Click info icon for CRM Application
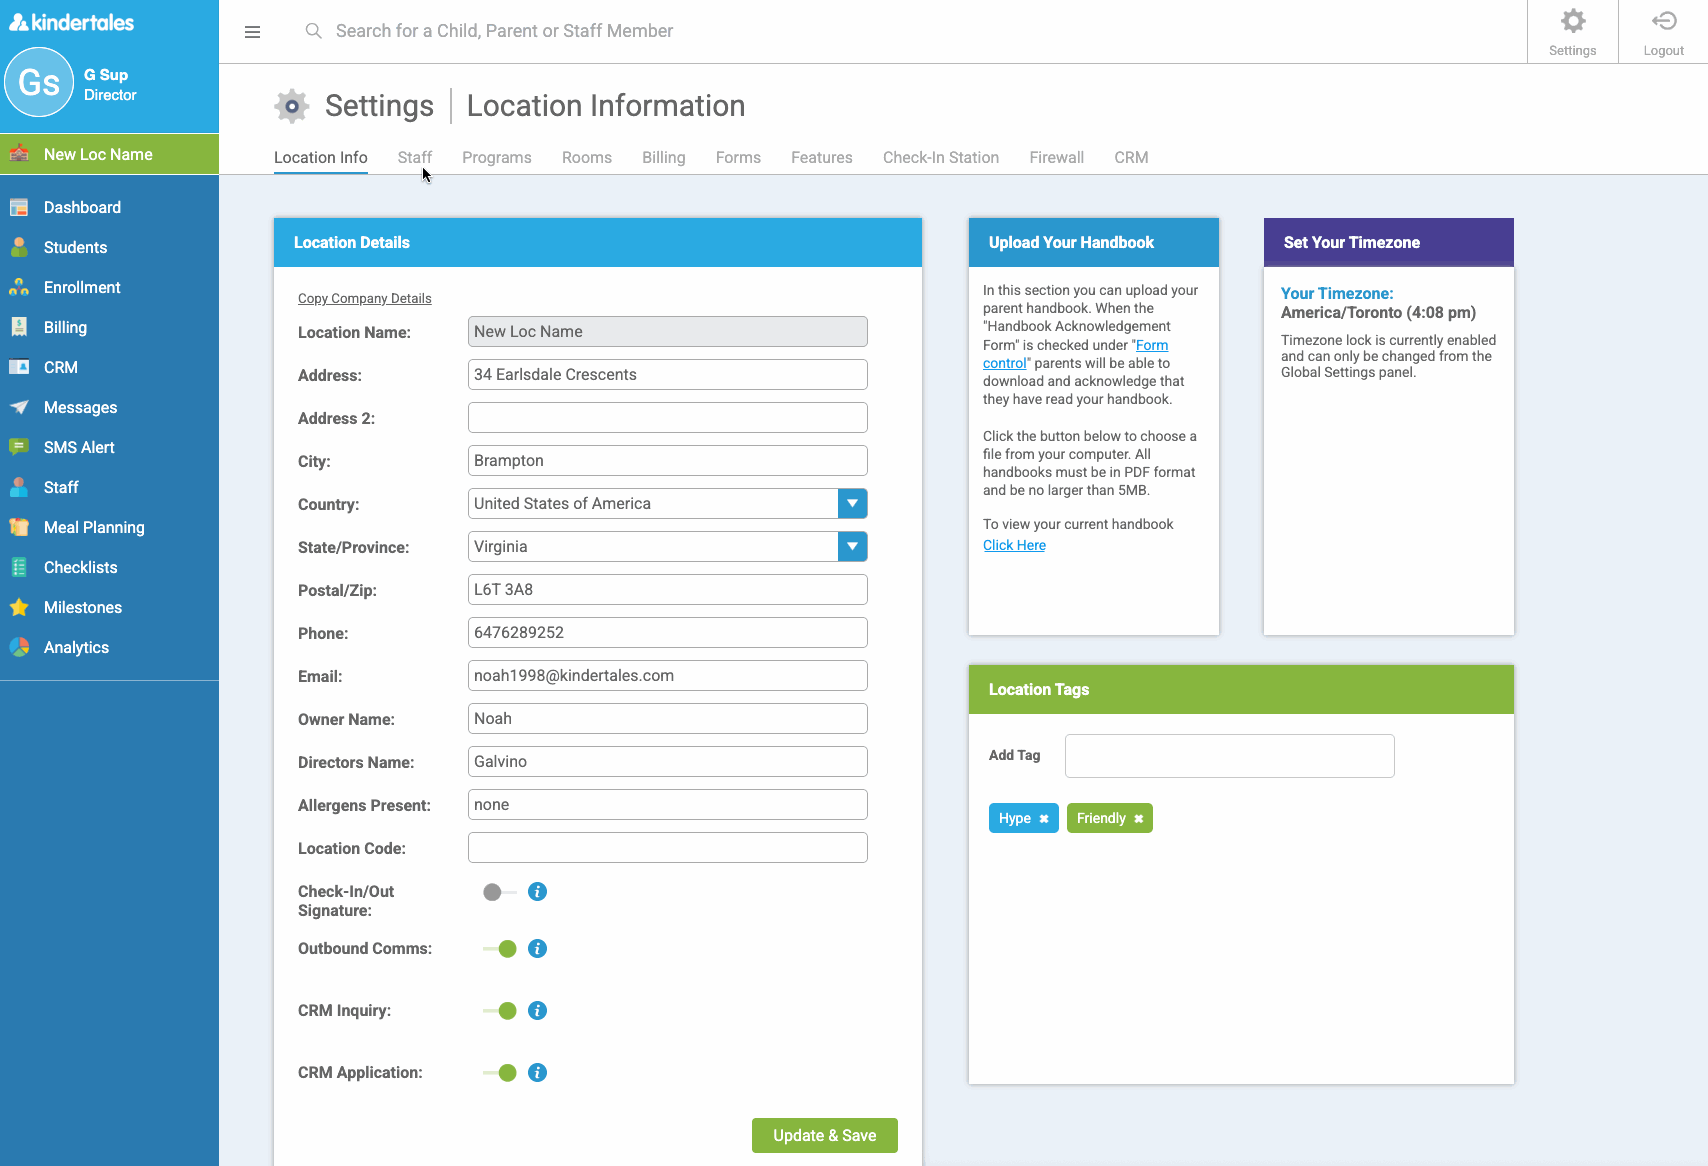The image size is (1708, 1166). click(537, 1072)
